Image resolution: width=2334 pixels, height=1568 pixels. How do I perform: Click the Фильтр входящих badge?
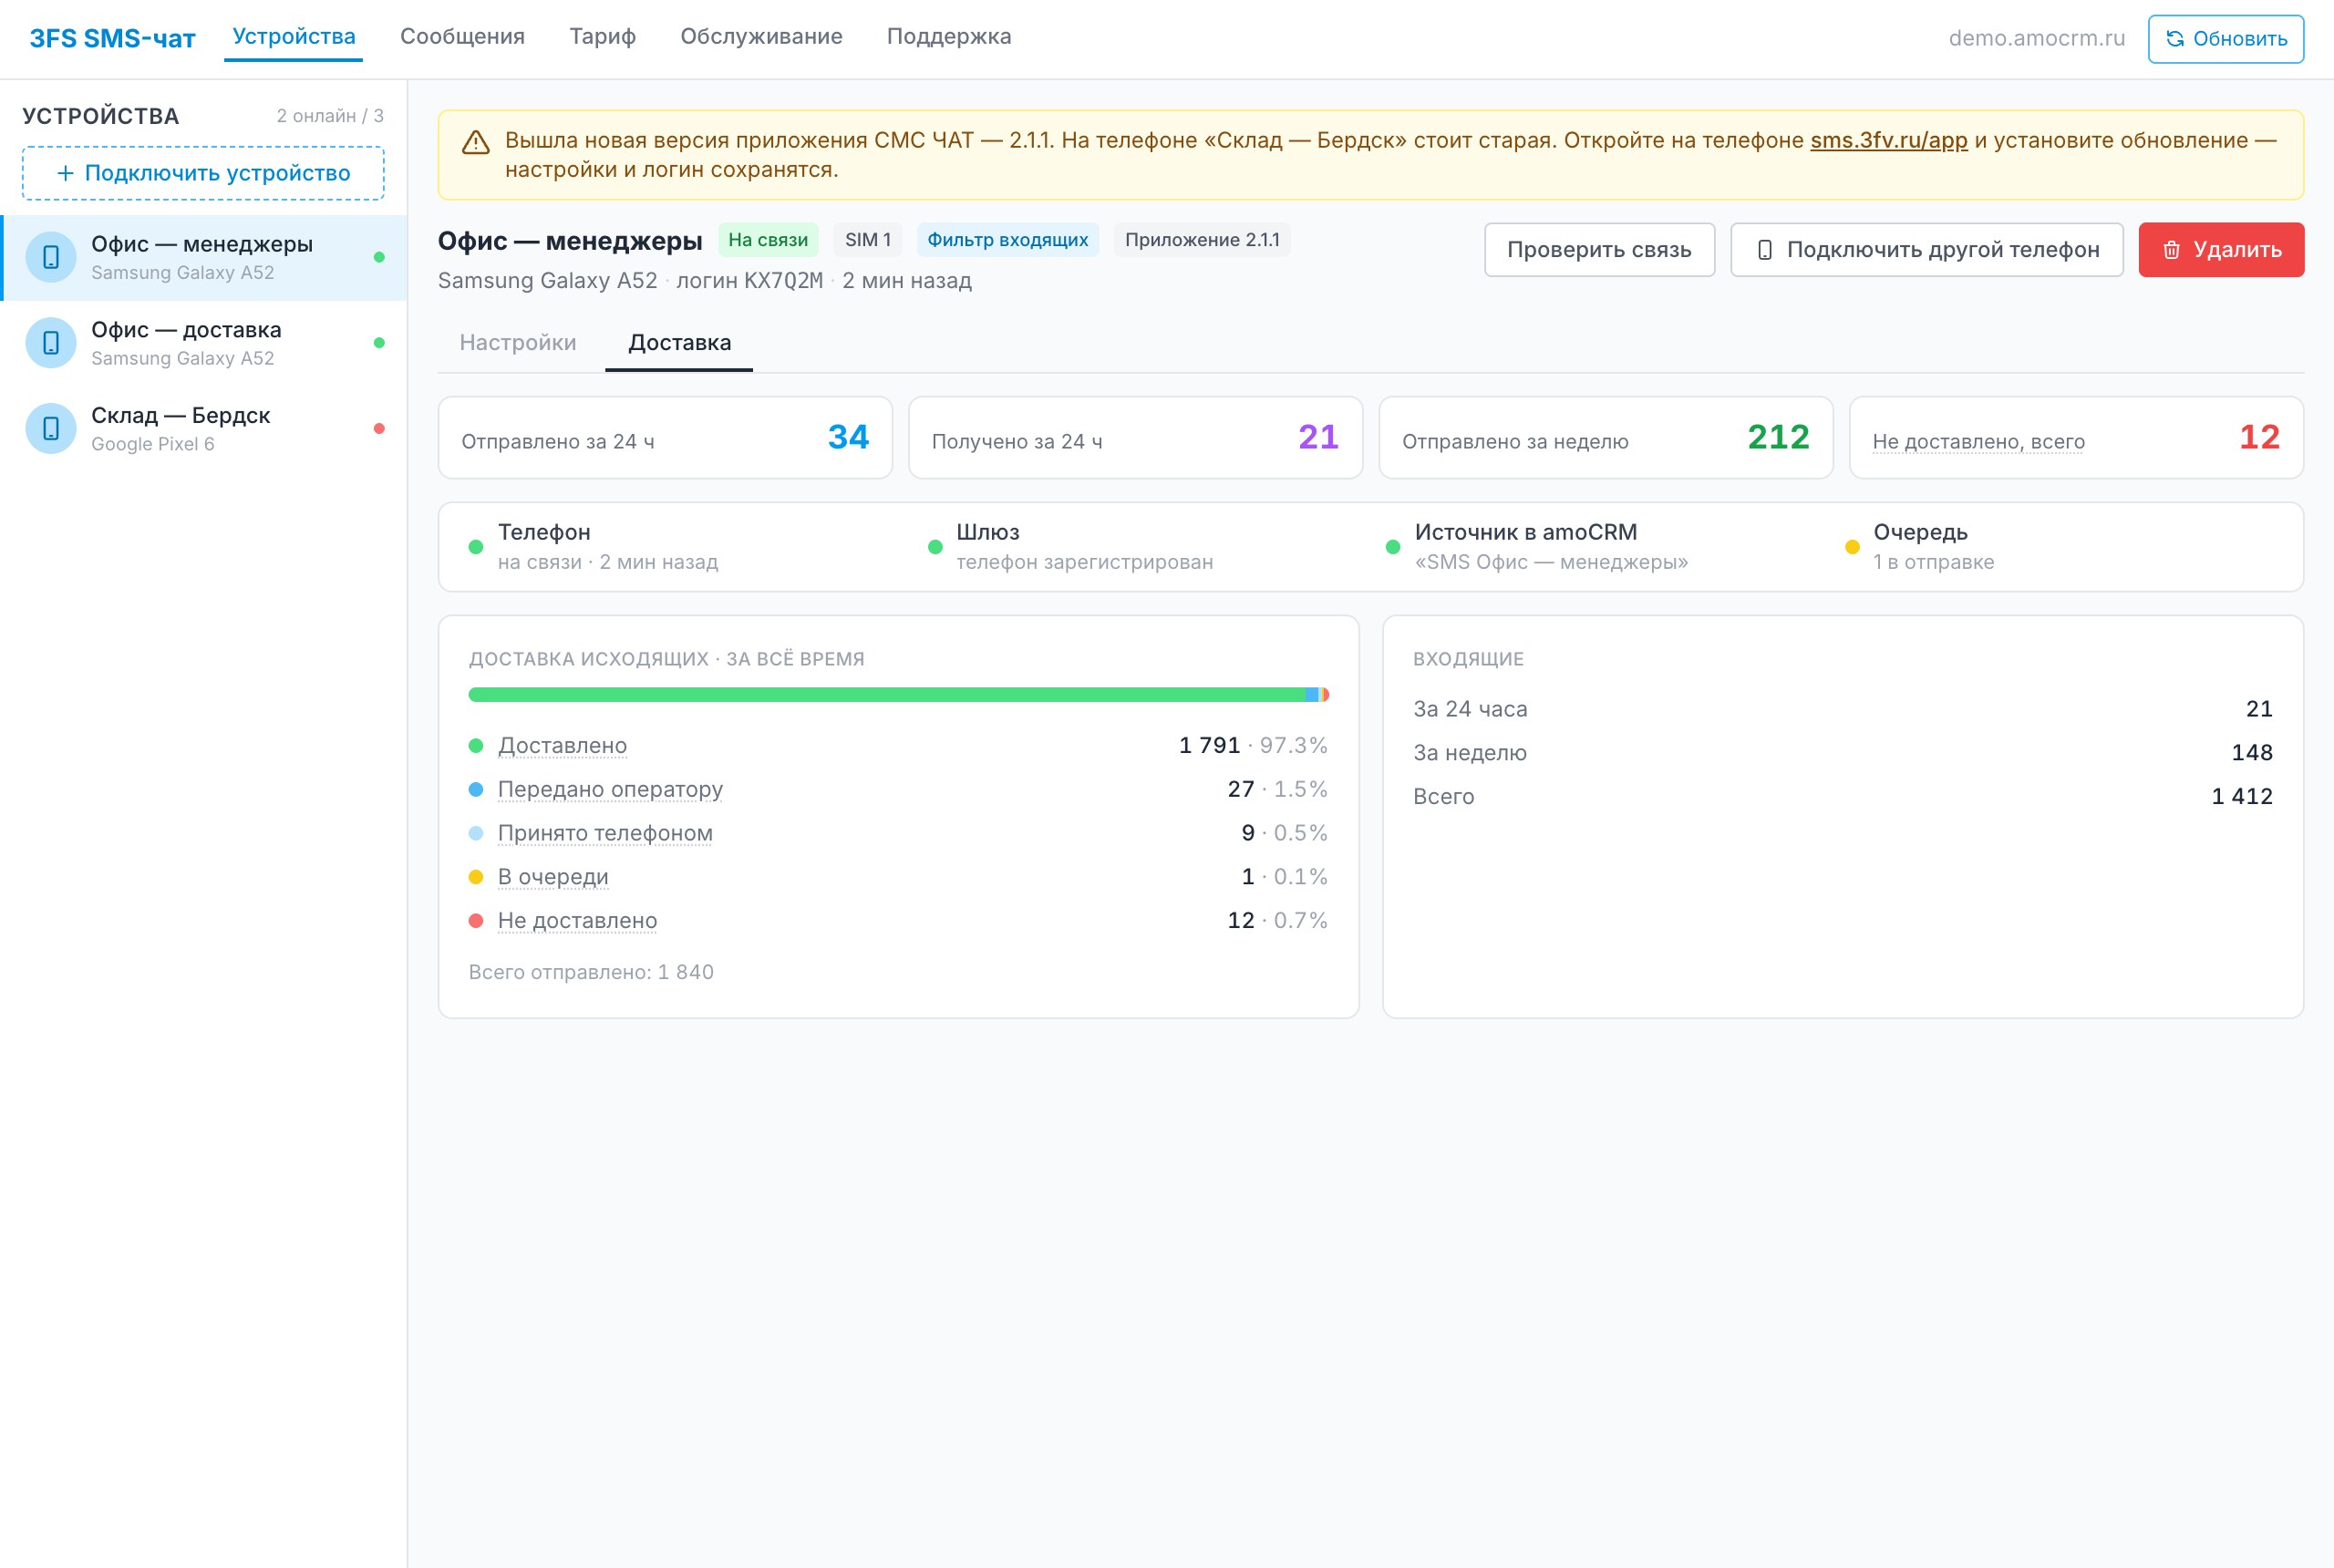coord(1007,240)
